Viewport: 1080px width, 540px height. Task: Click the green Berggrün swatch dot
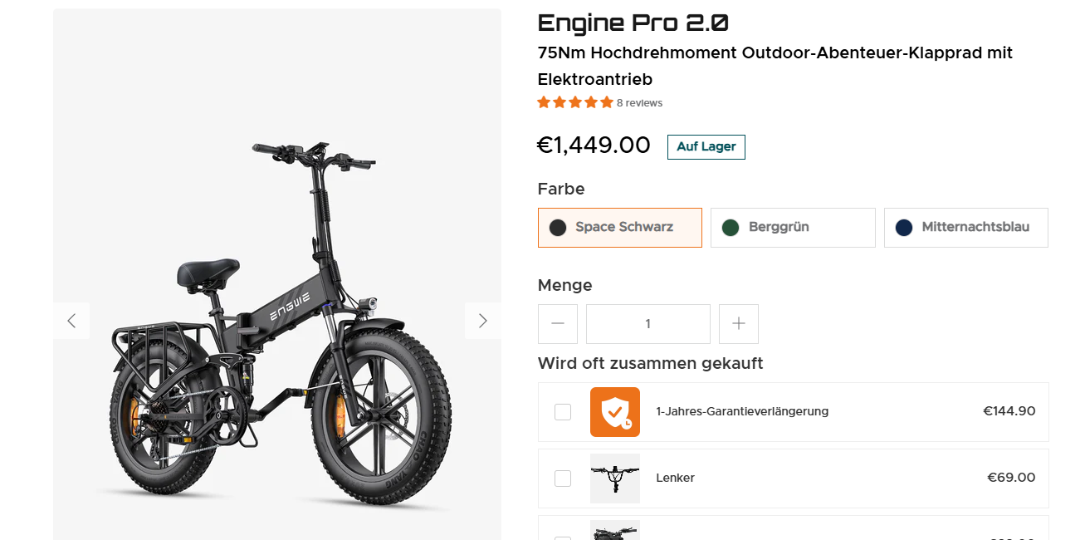(x=731, y=228)
